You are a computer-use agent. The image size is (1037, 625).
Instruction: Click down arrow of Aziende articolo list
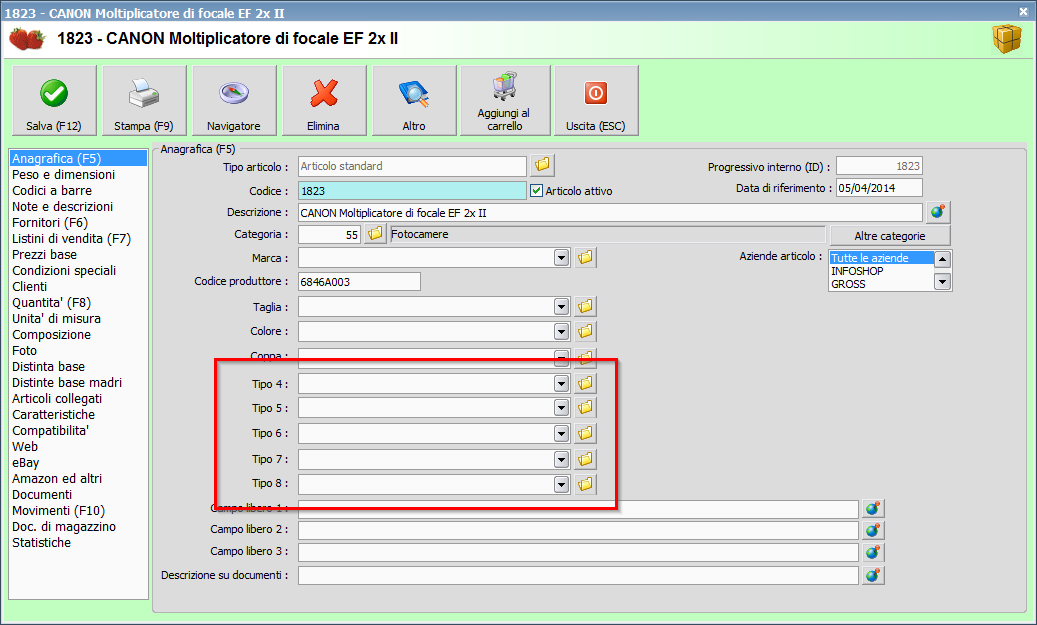pos(942,282)
